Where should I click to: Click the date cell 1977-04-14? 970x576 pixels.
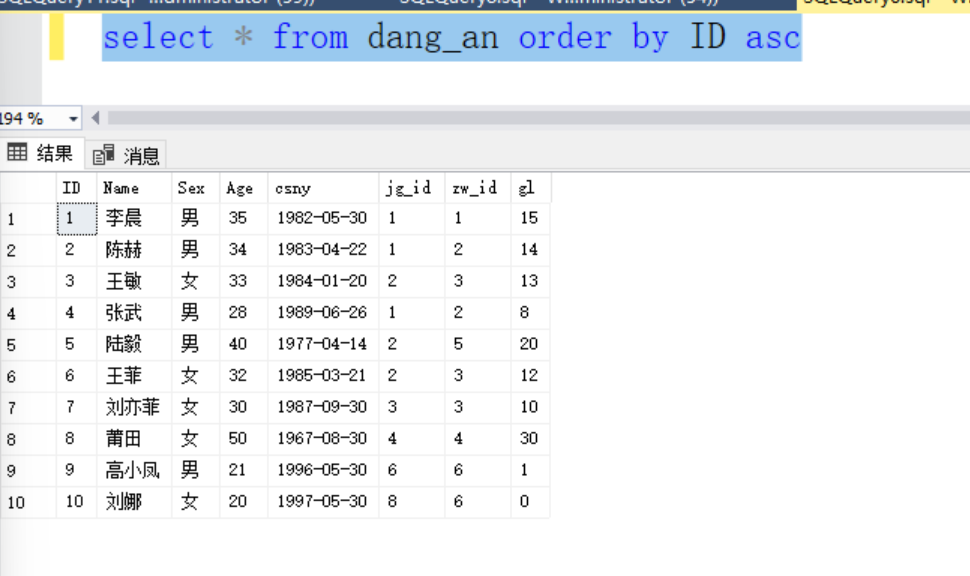tap(324, 345)
